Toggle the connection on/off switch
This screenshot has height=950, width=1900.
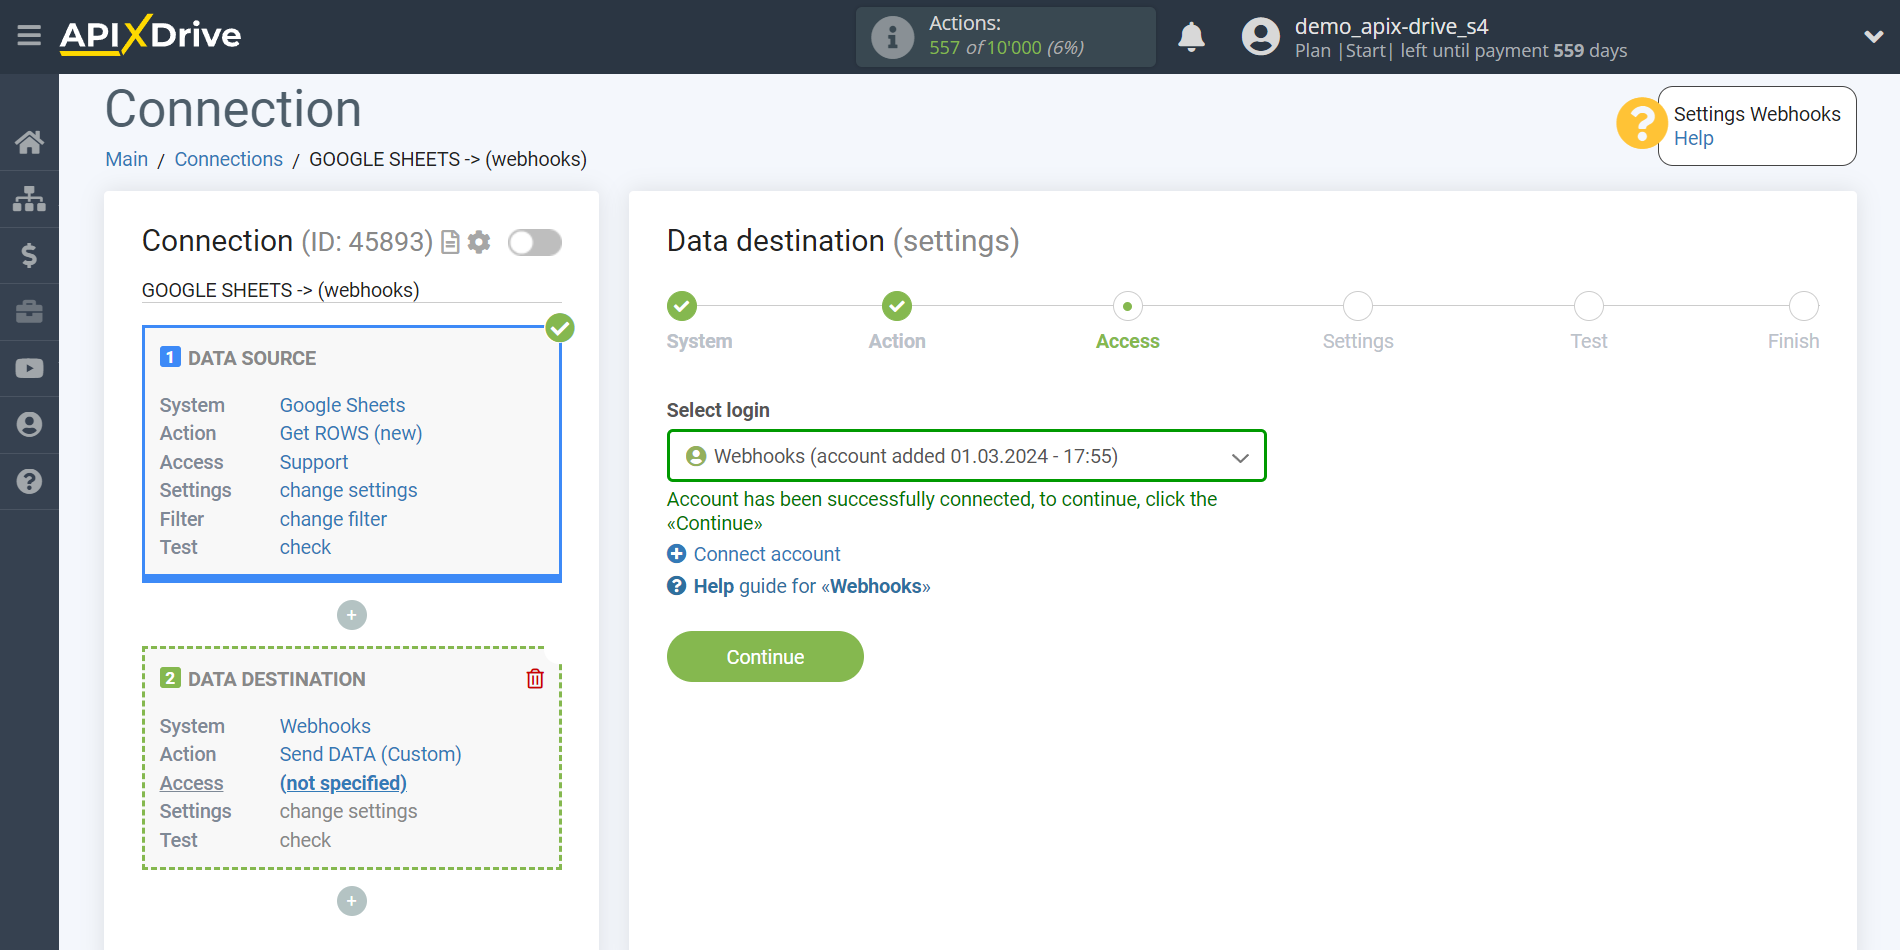point(534,242)
